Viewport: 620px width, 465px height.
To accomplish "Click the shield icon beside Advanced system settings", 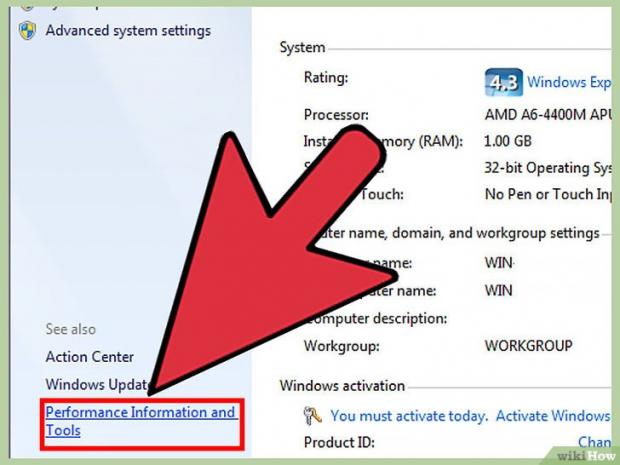I will (x=27, y=29).
